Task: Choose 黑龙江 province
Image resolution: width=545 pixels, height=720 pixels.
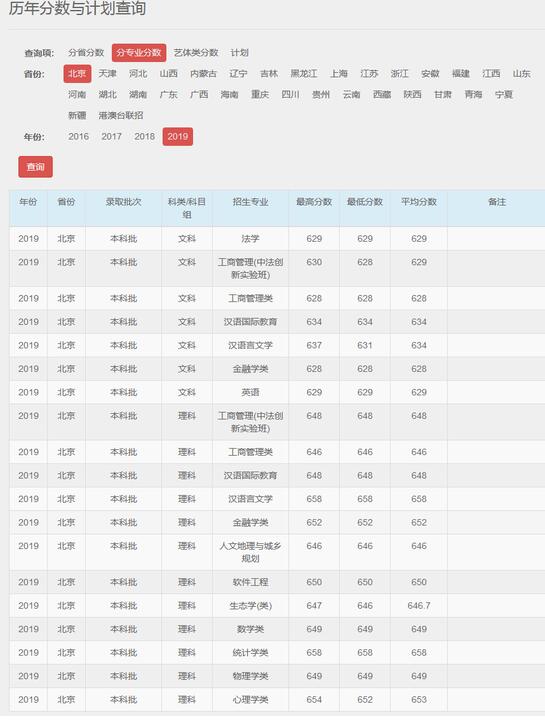Action: 303,73
